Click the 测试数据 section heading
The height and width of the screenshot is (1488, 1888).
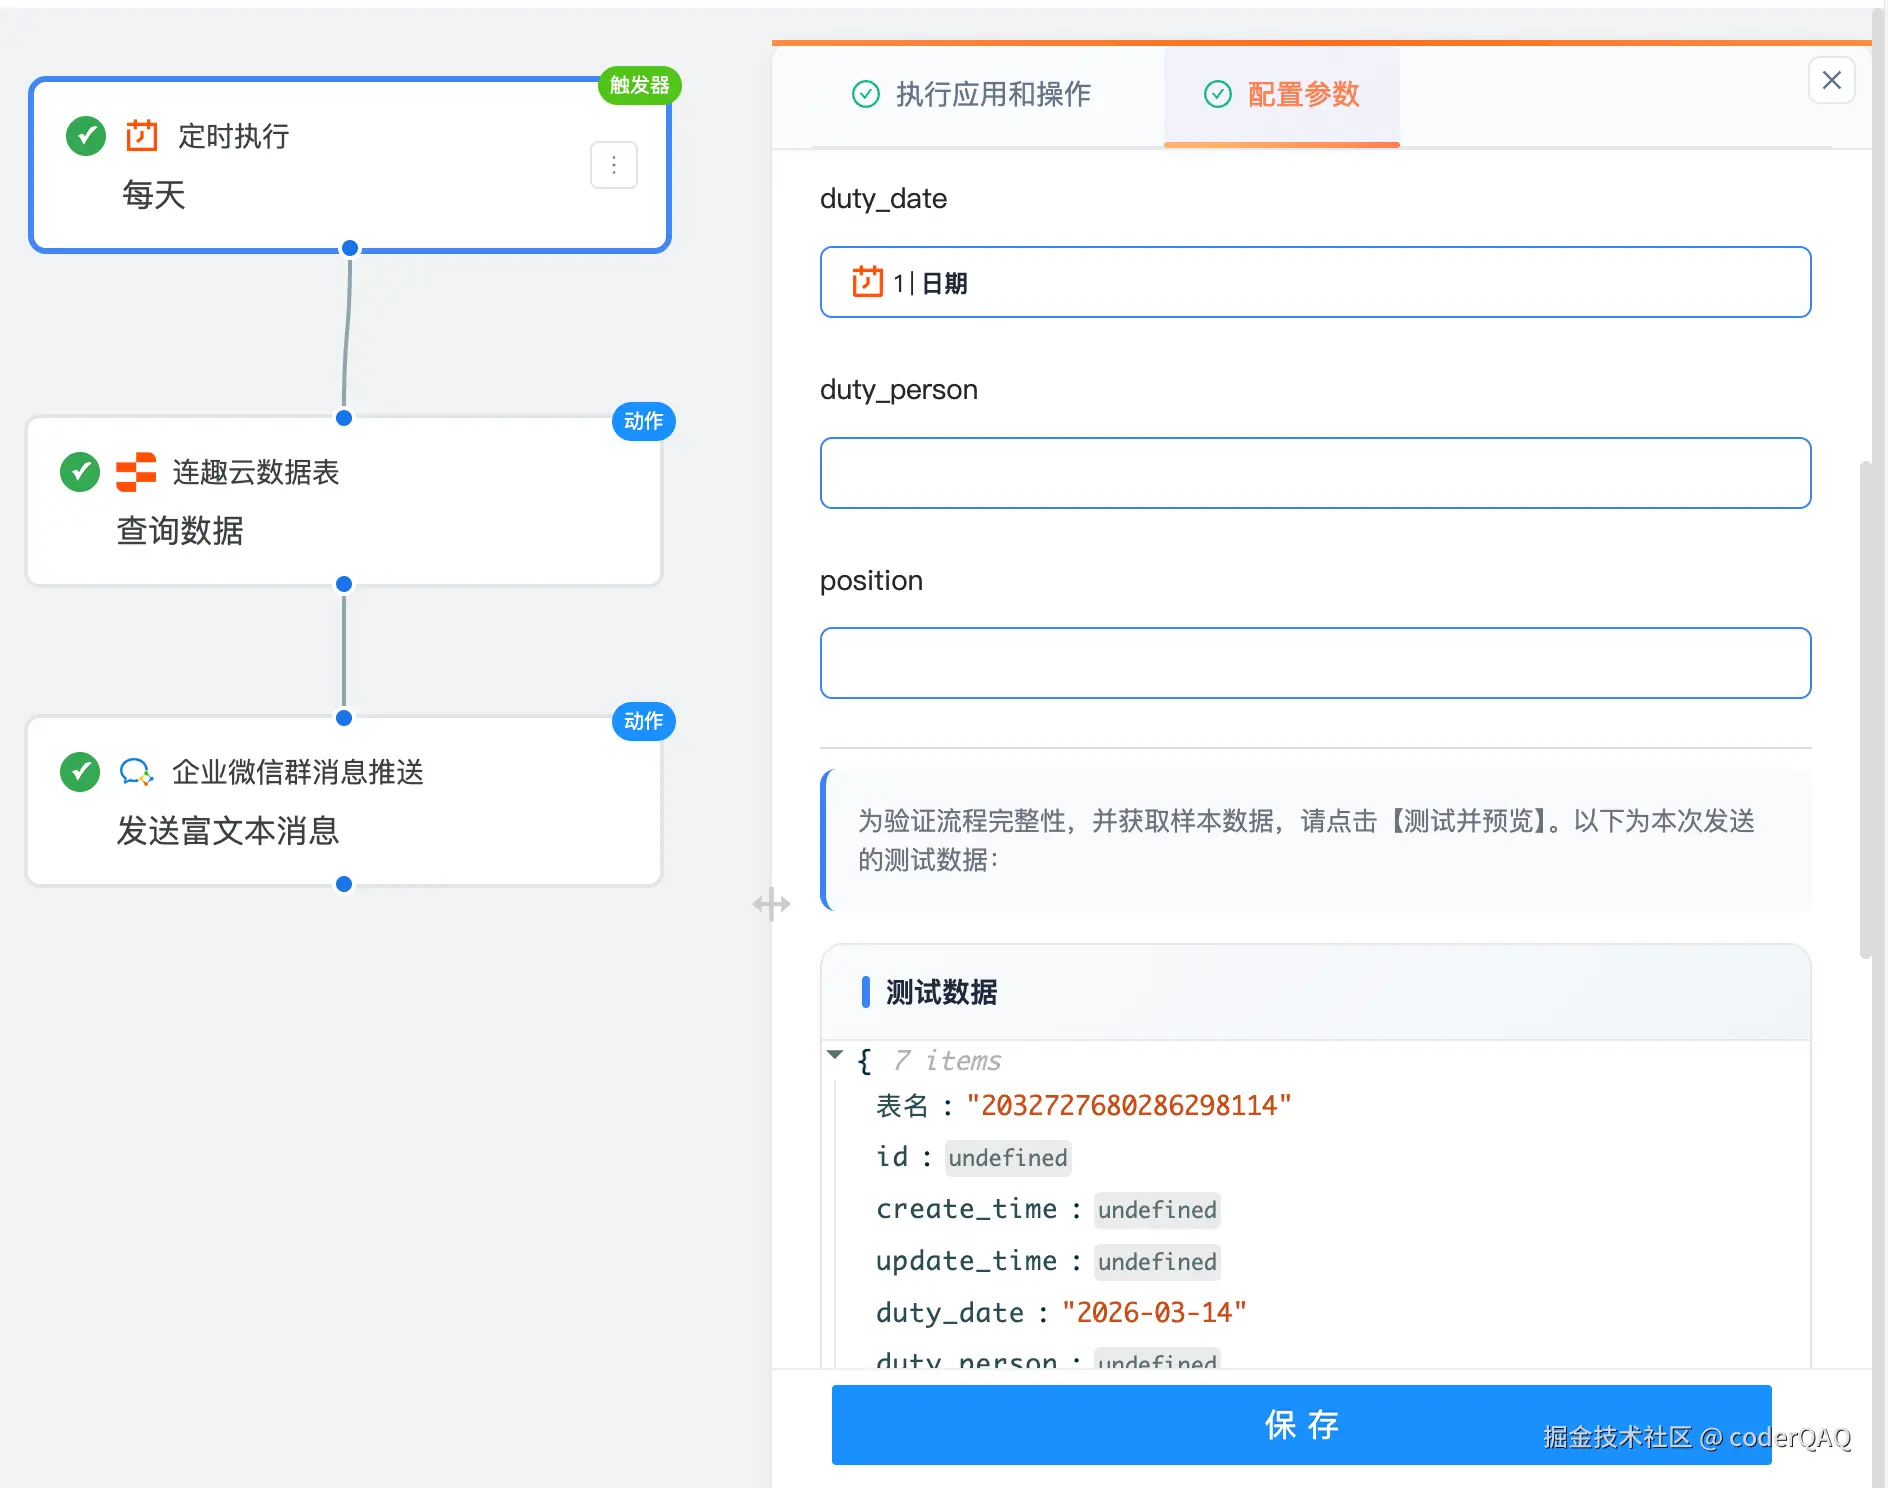(941, 992)
